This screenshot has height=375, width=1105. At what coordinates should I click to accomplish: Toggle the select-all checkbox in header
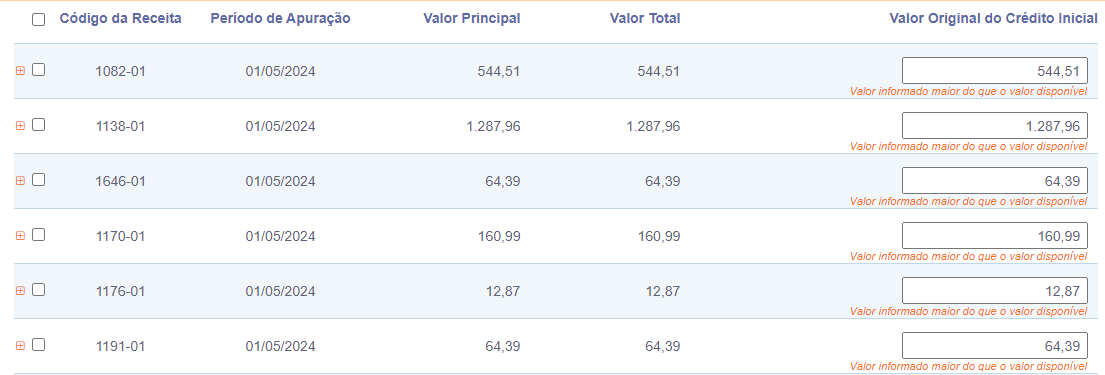pos(39,20)
